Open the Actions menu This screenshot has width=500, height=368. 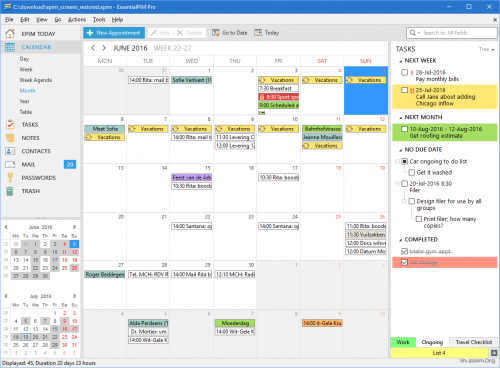[77, 20]
